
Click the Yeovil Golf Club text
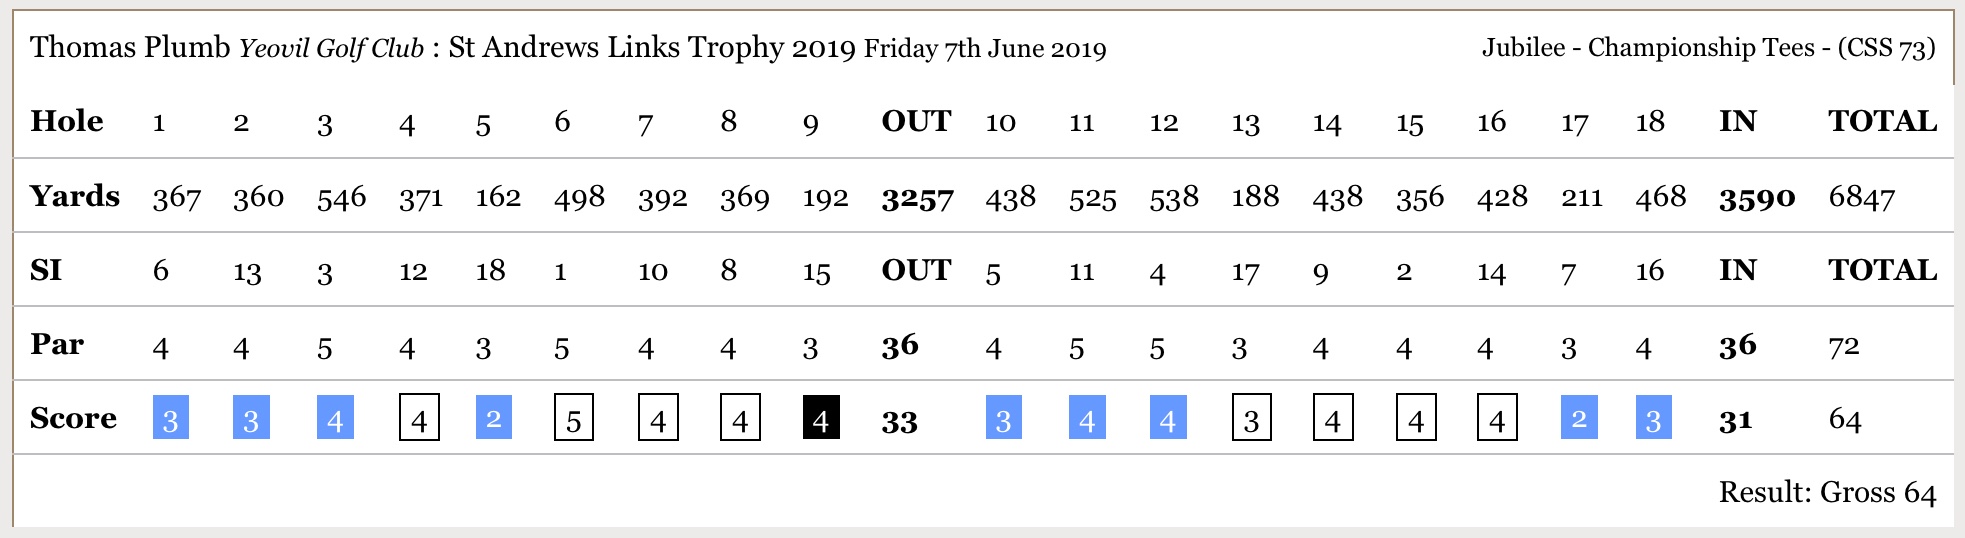pyautogui.click(x=331, y=48)
